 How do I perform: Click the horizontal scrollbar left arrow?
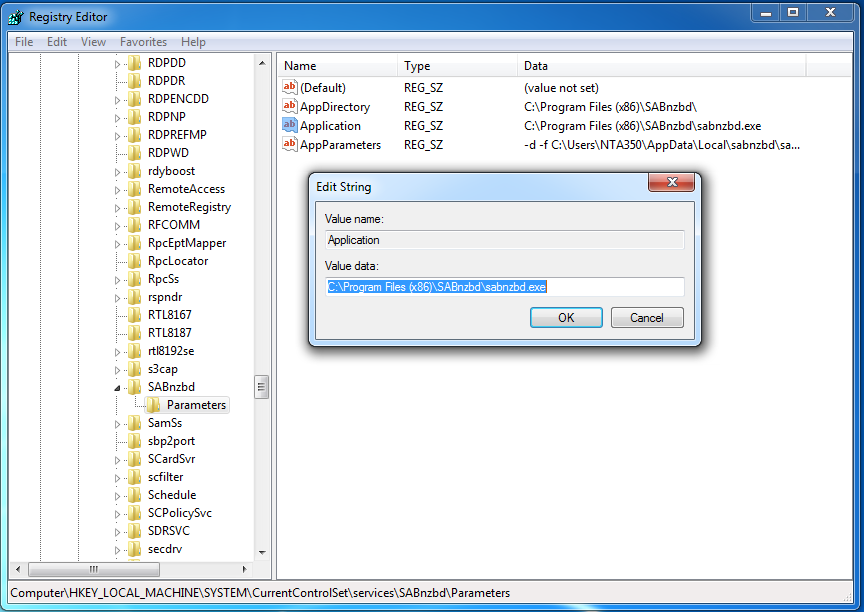pyautogui.click(x=18, y=569)
